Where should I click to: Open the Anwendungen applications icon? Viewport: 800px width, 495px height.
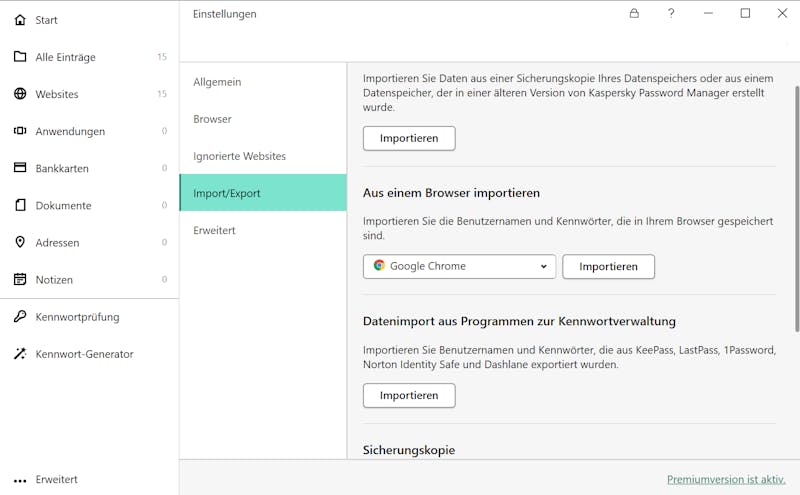tap(20, 131)
